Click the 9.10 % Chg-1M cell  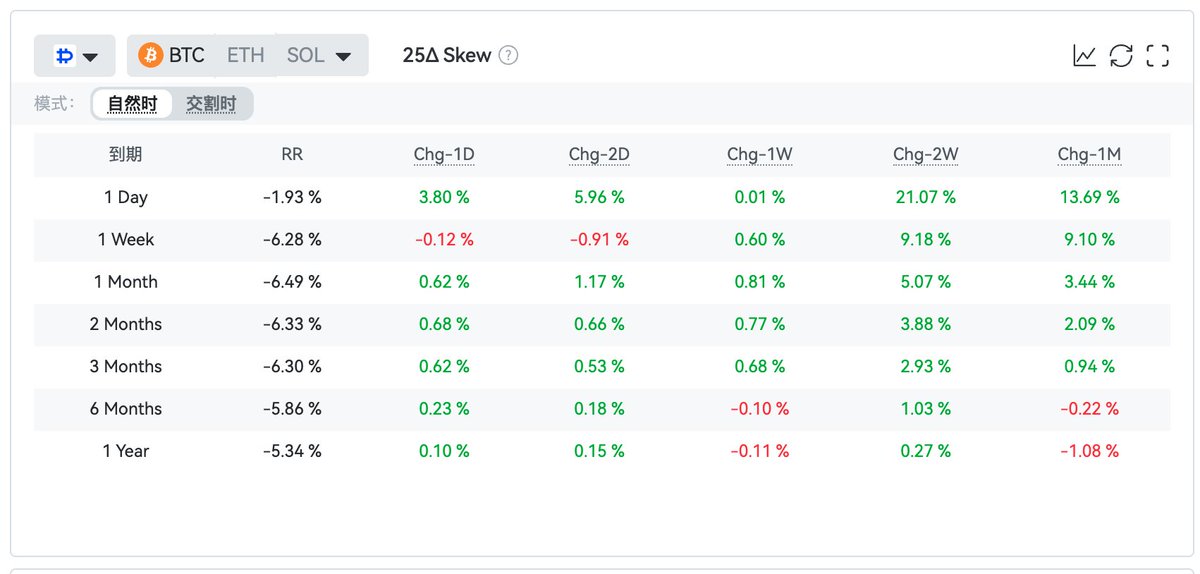1089,240
